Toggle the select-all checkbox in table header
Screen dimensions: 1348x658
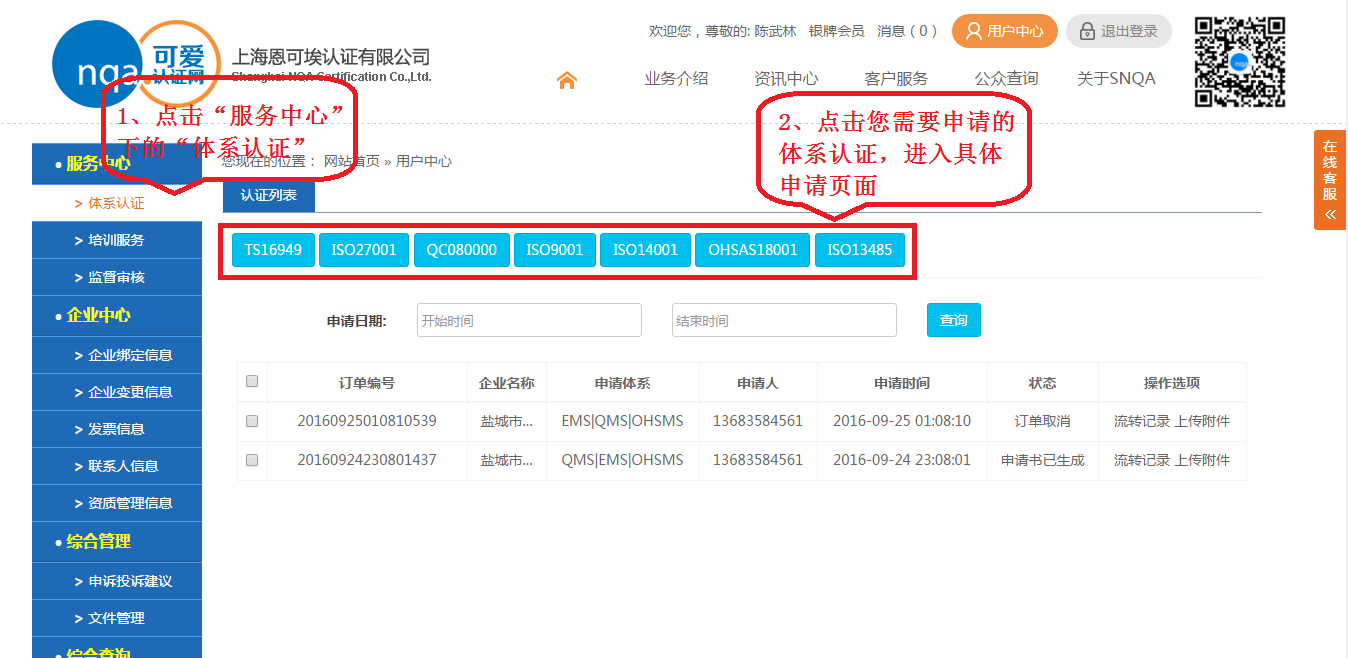[252, 381]
